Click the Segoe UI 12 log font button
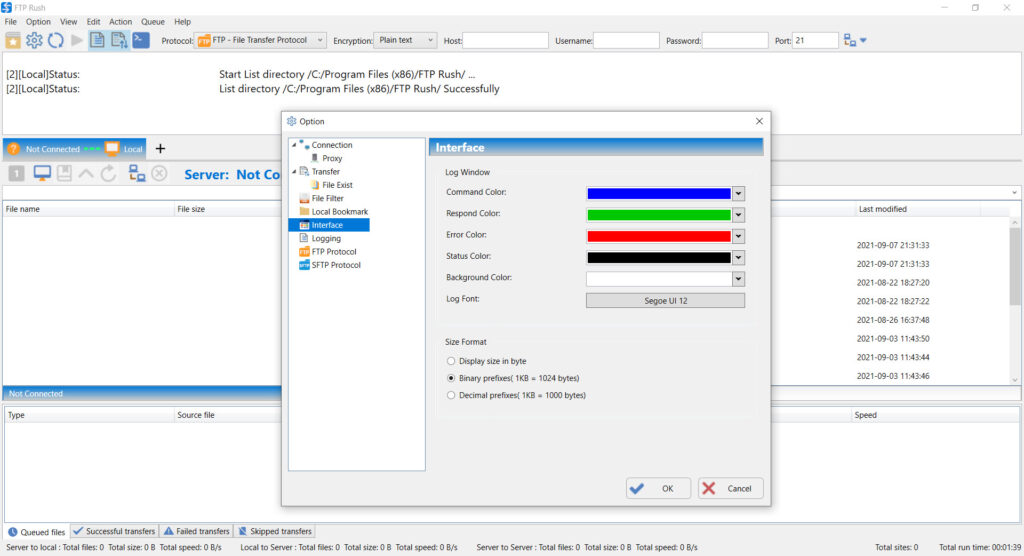Image resolution: width=1024 pixels, height=556 pixels. point(665,301)
